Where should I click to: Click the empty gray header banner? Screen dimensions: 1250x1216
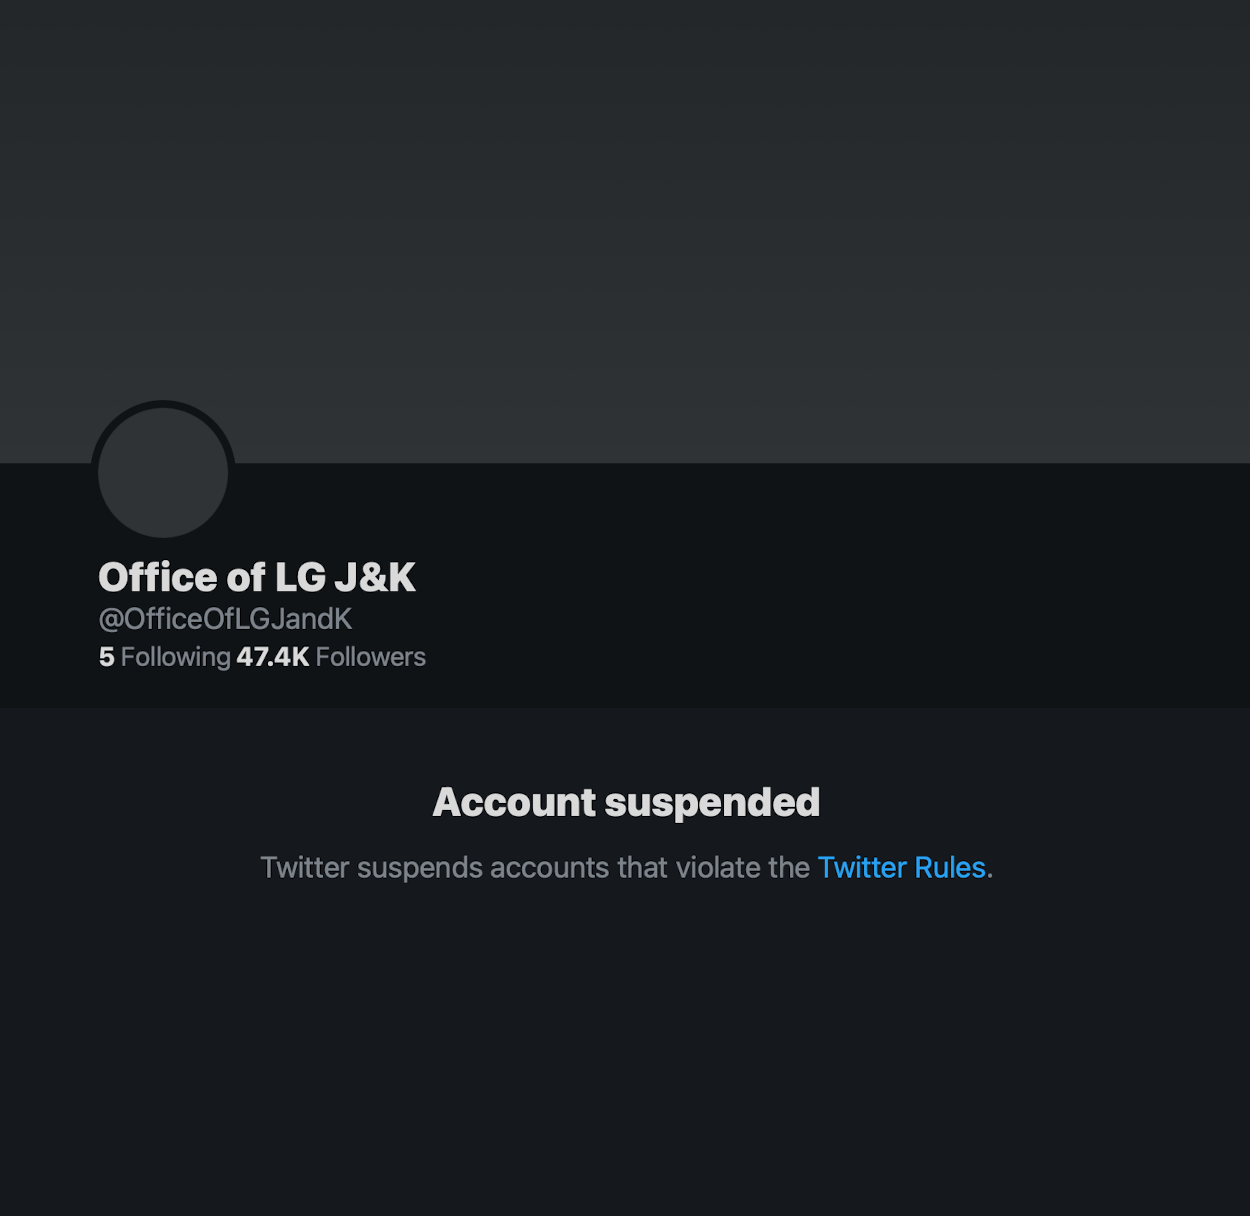[625, 231]
